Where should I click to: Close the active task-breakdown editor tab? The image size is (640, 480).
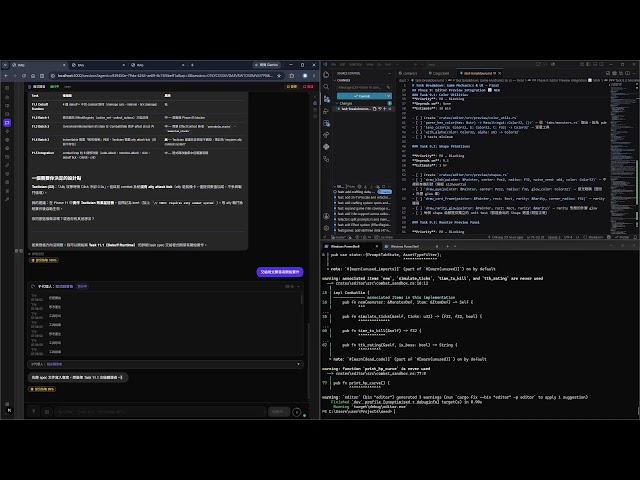(x=500, y=73)
